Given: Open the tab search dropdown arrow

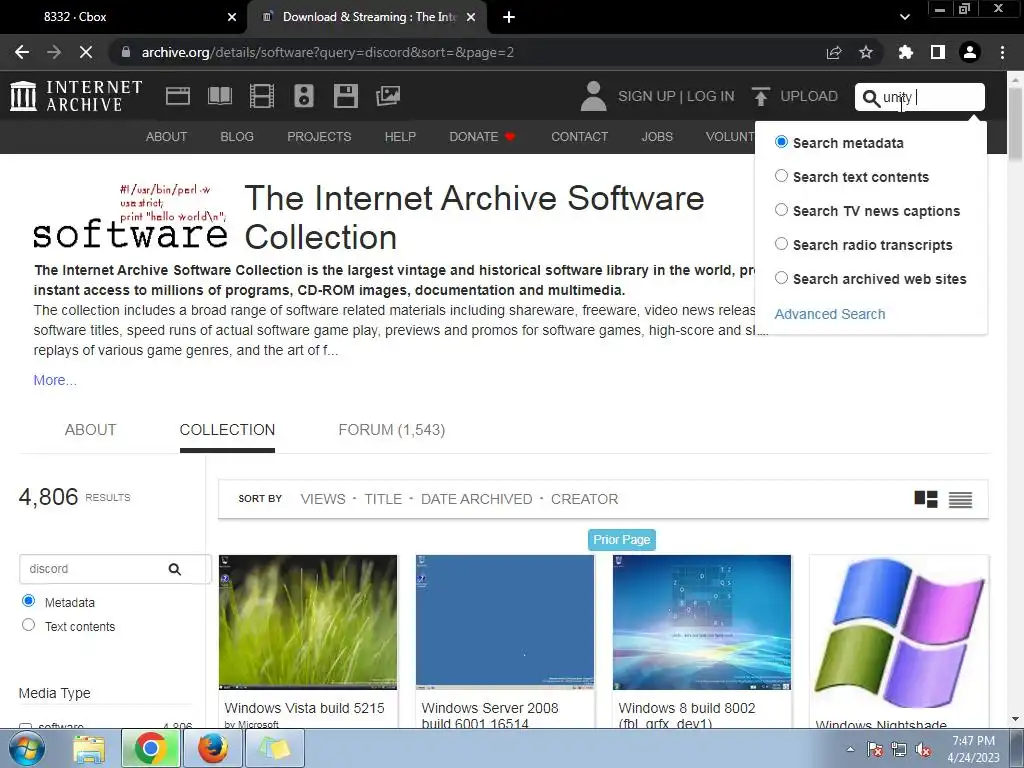Looking at the screenshot, I should pyautogui.click(x=904, y=17).
